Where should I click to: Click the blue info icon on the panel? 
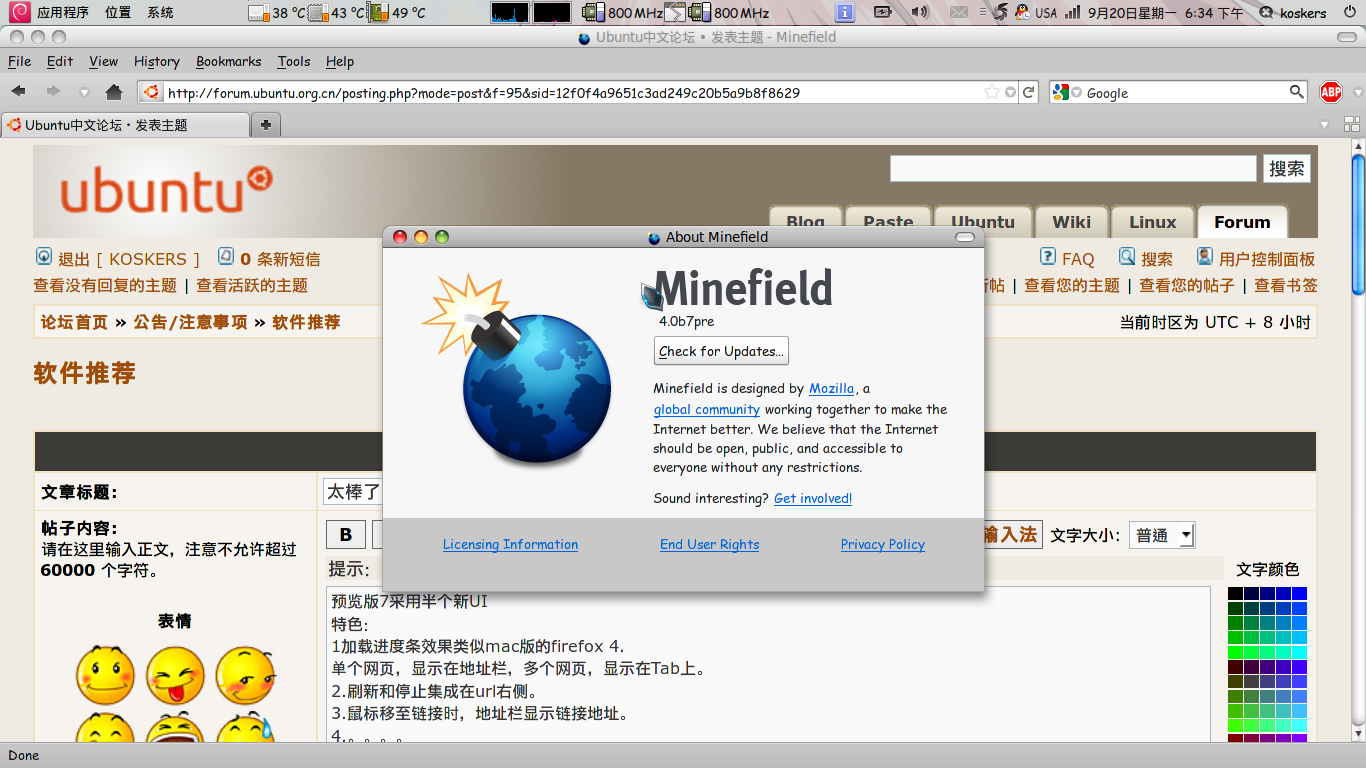[x=845, y=12]
